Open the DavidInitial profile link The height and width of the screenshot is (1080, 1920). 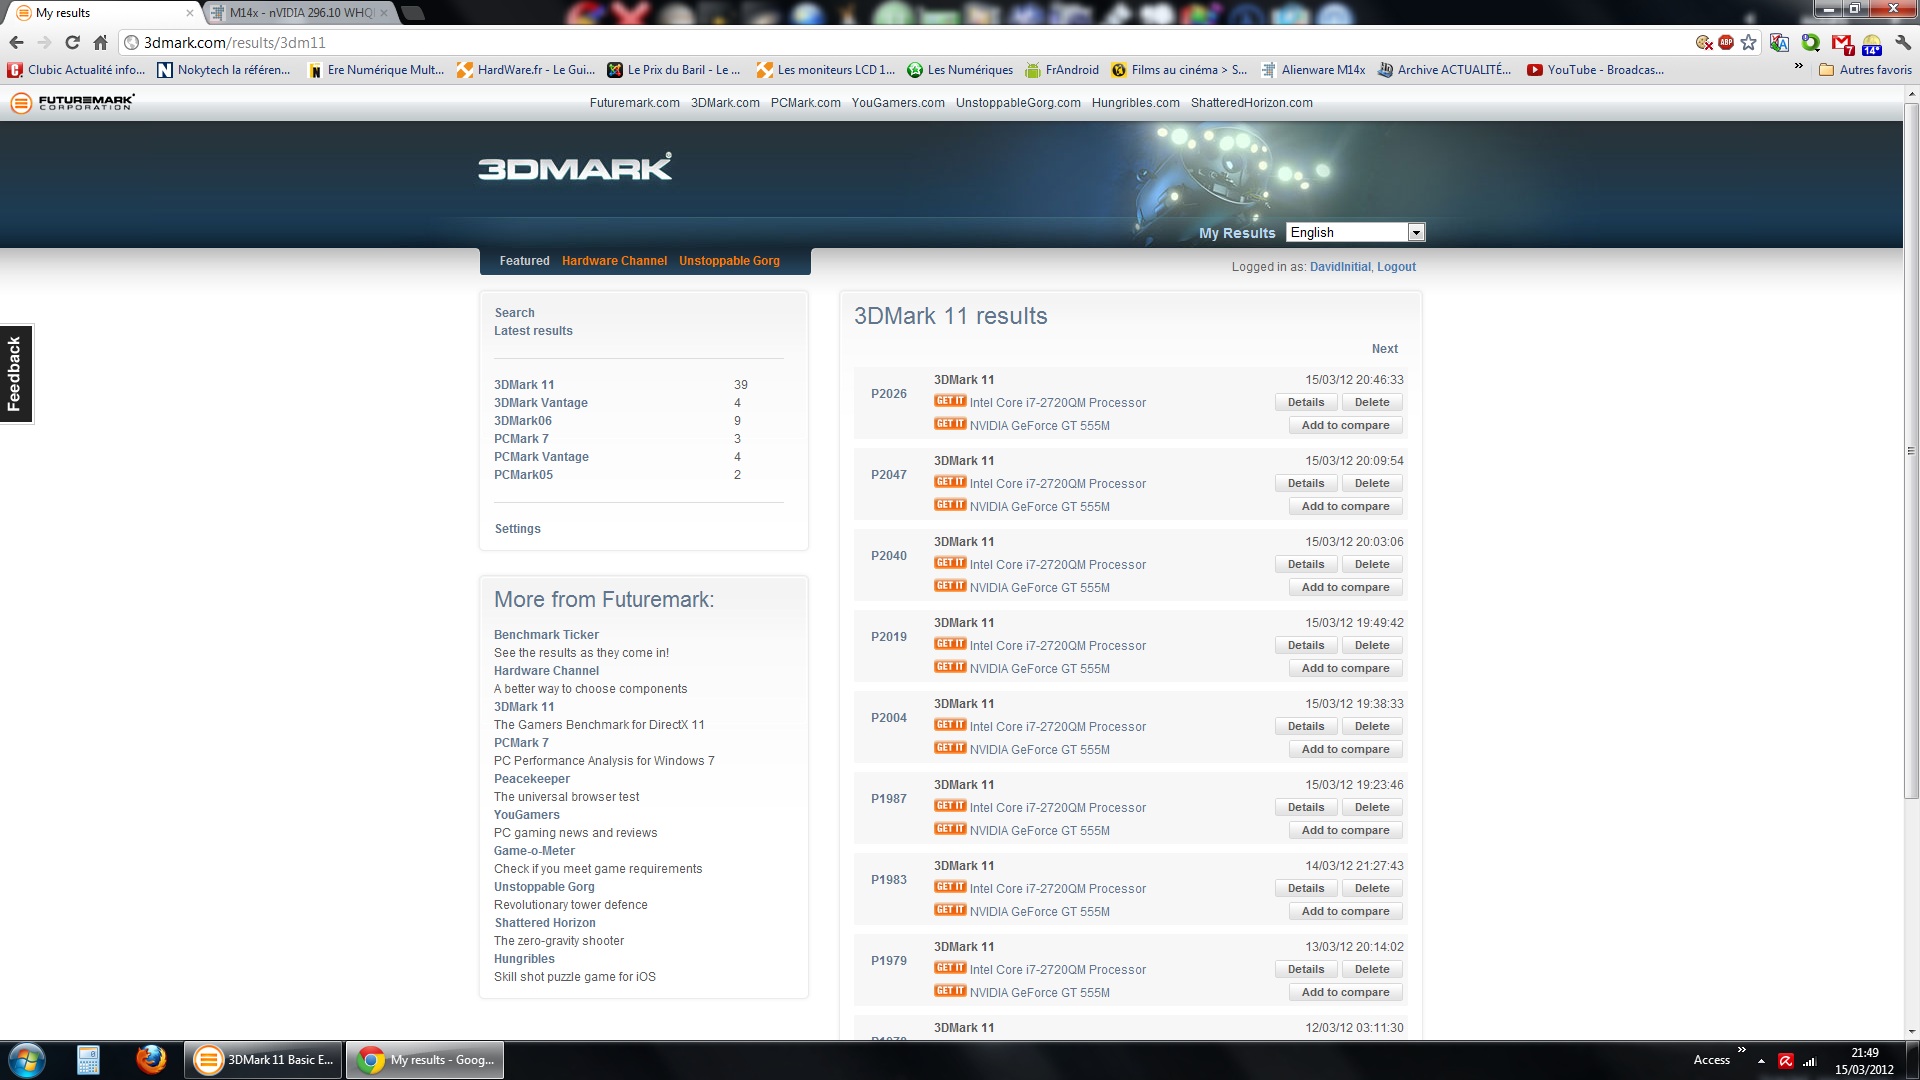click(1340, 267)
